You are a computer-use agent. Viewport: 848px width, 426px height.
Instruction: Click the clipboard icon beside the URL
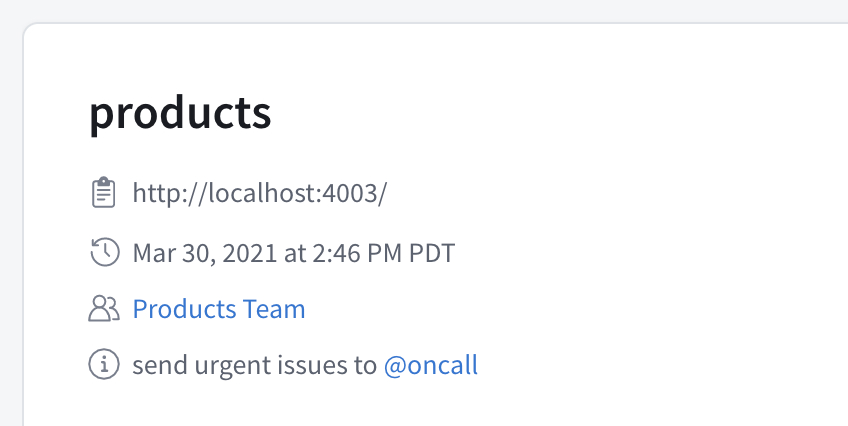tap(102, 193)
